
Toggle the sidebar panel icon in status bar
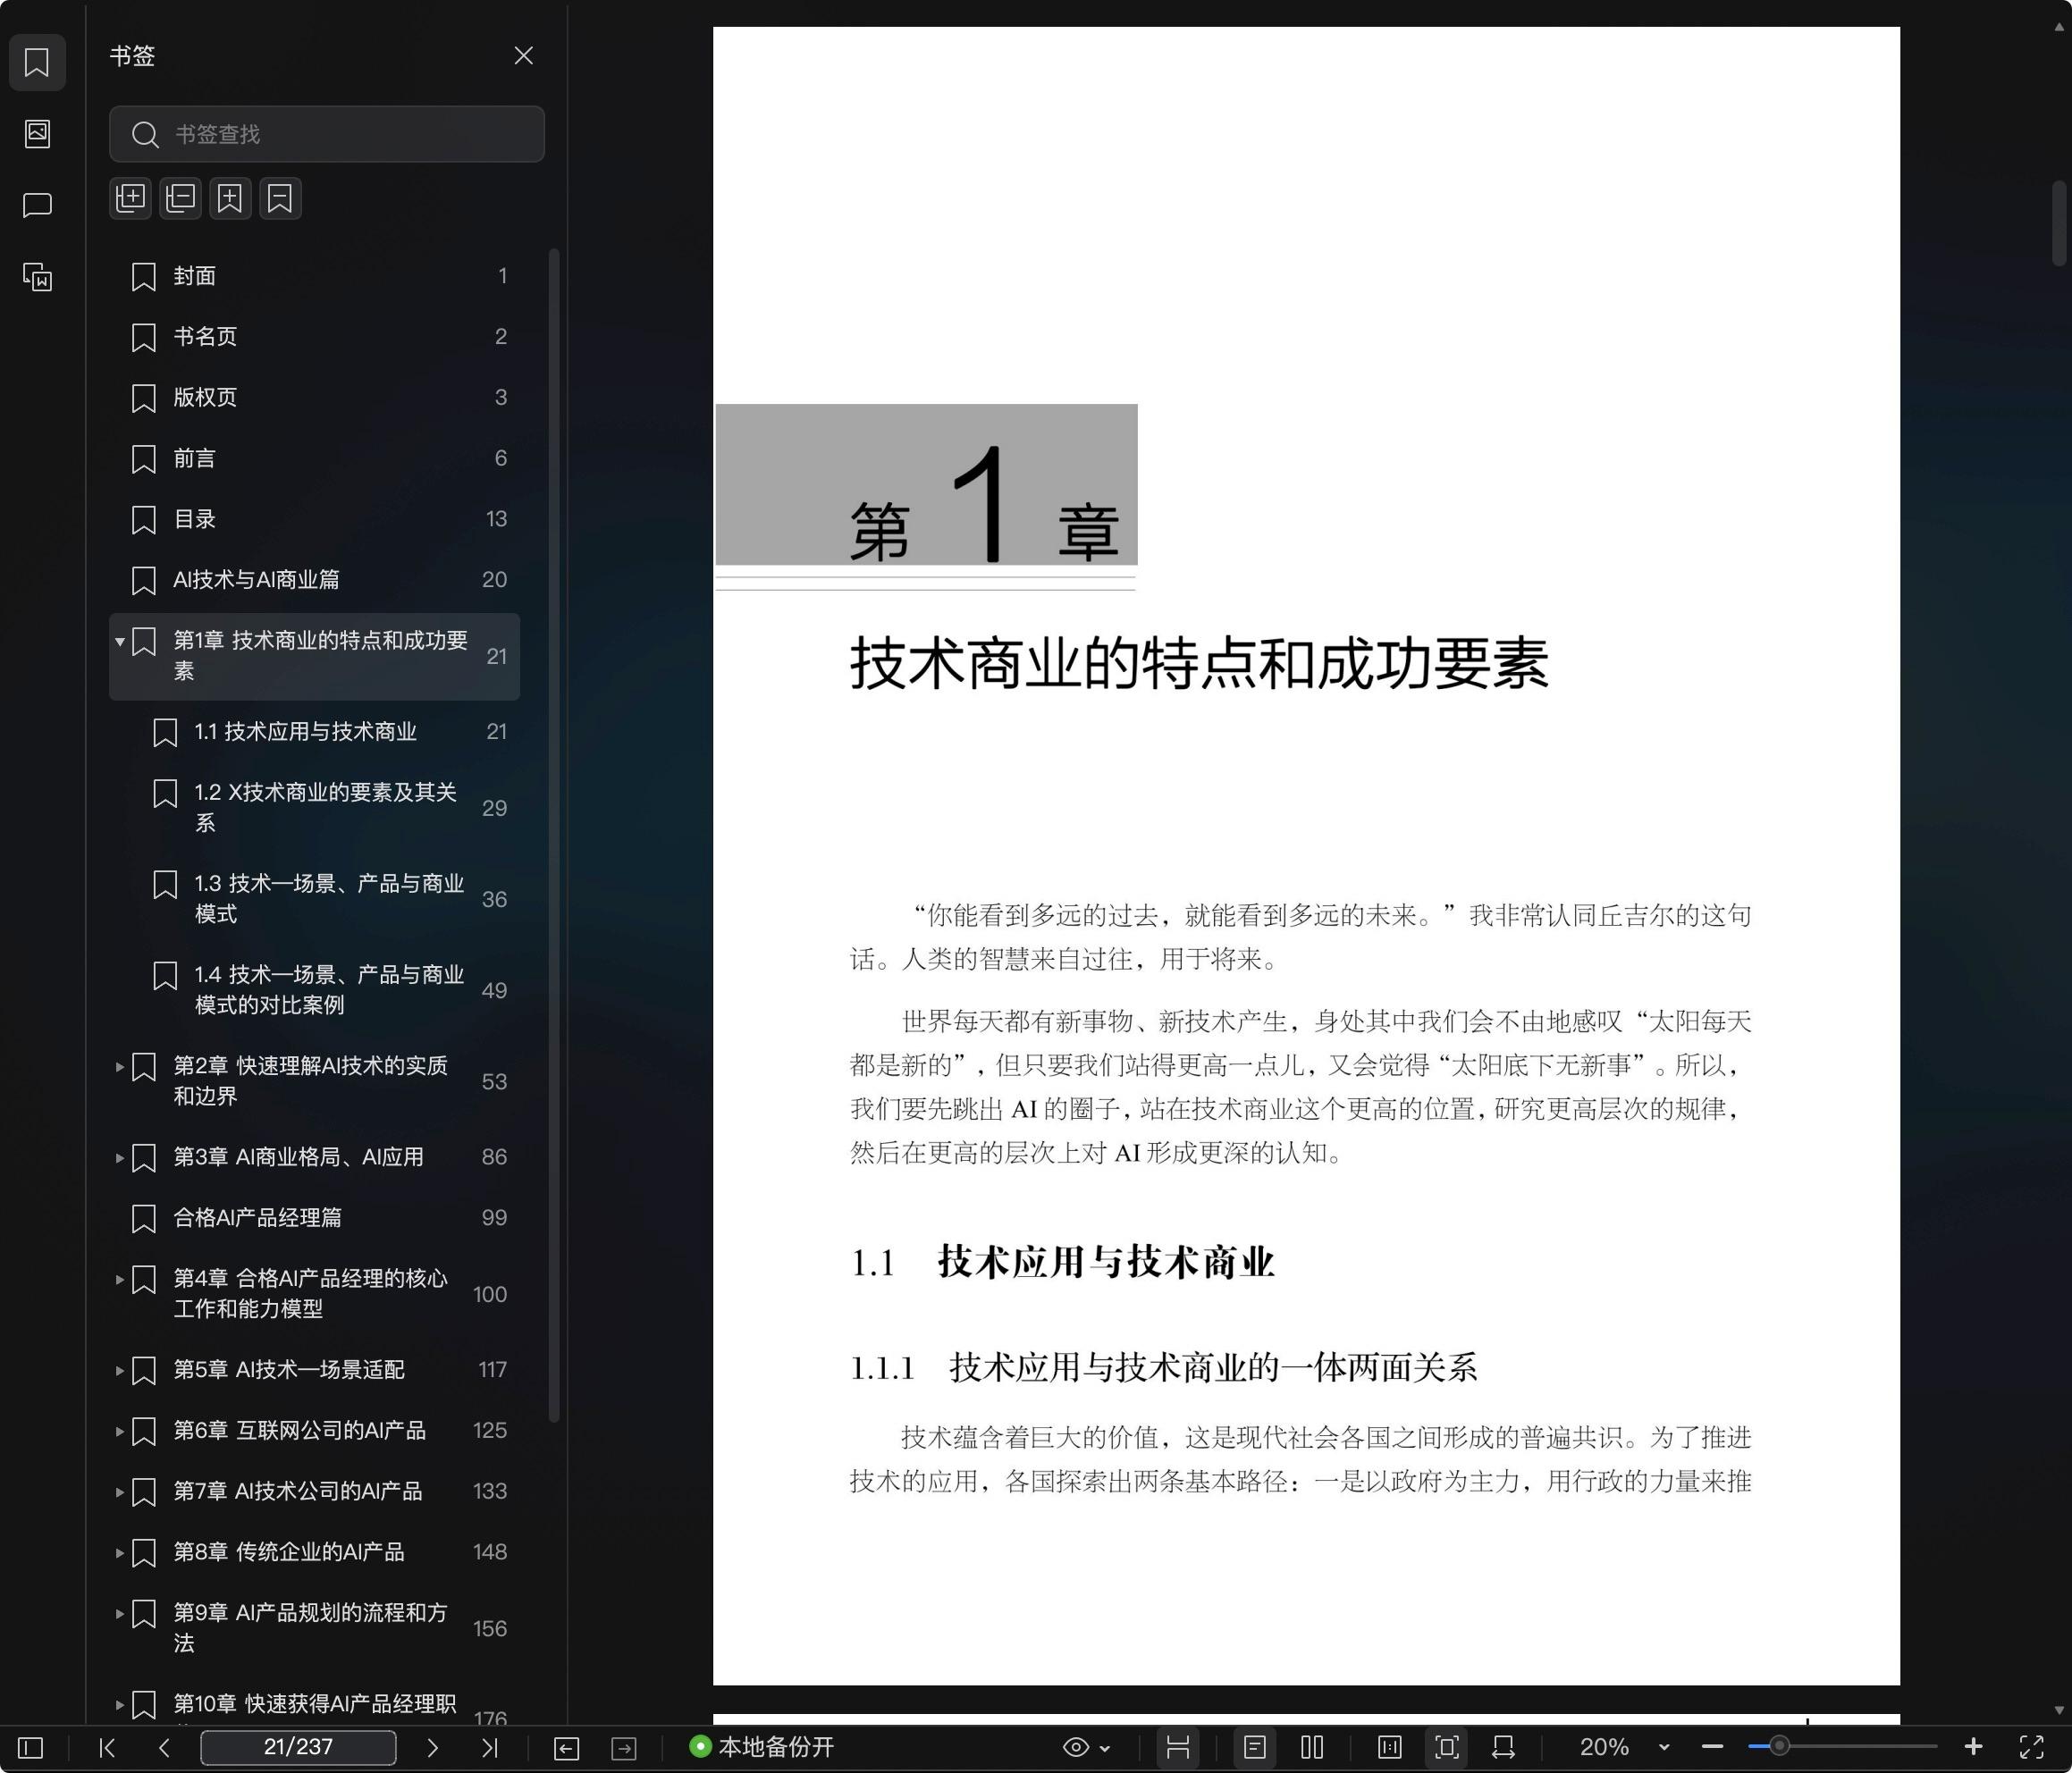click(31, 1748)
